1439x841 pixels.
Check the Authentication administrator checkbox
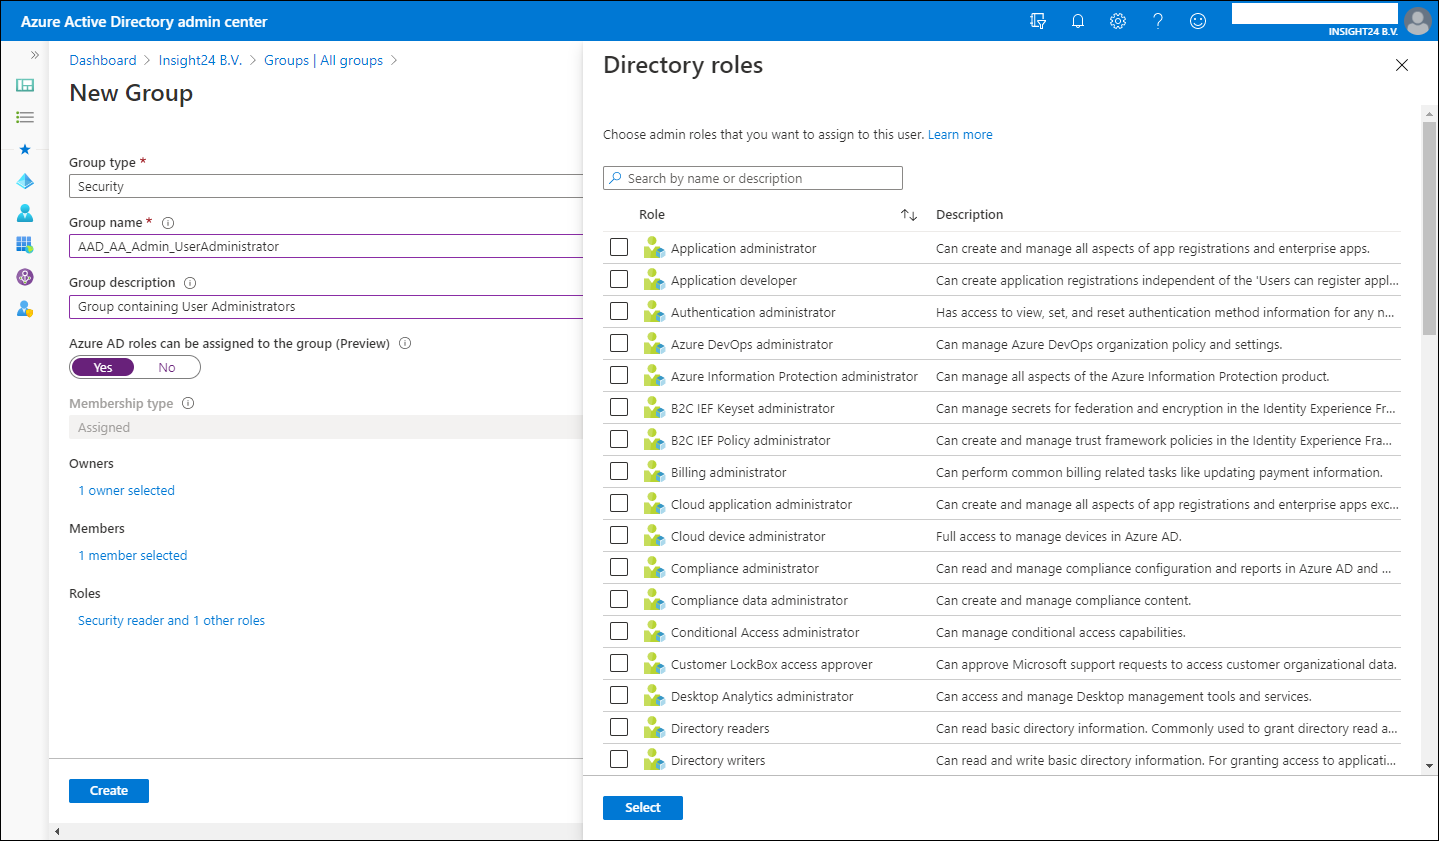(x=619, y=311)
